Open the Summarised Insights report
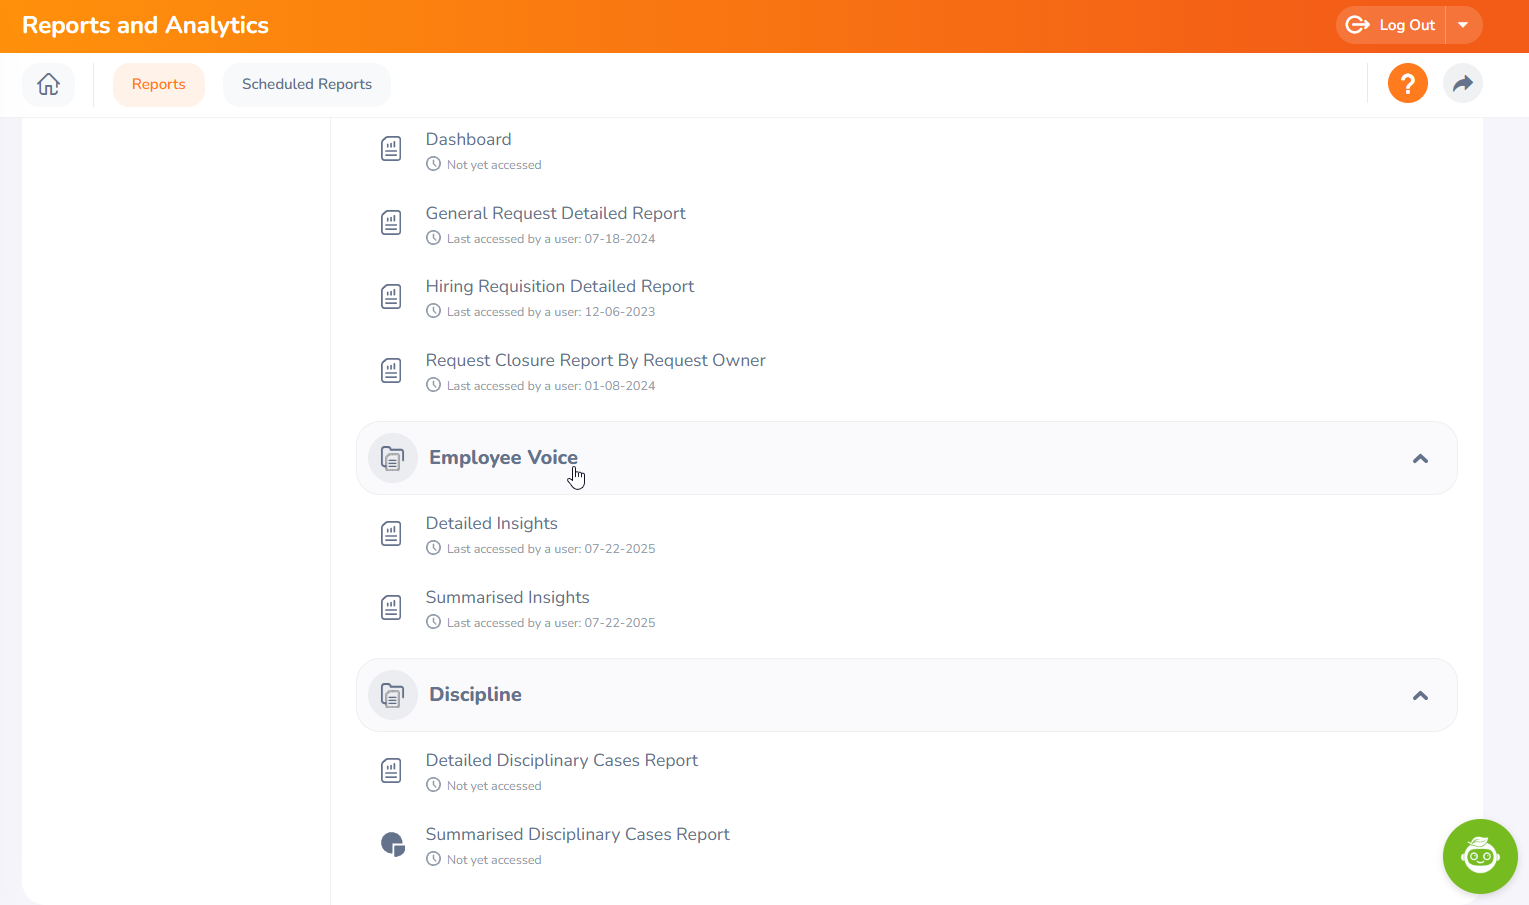The height and width of the screenshot is (905, 1529). (x=507, y=597)
